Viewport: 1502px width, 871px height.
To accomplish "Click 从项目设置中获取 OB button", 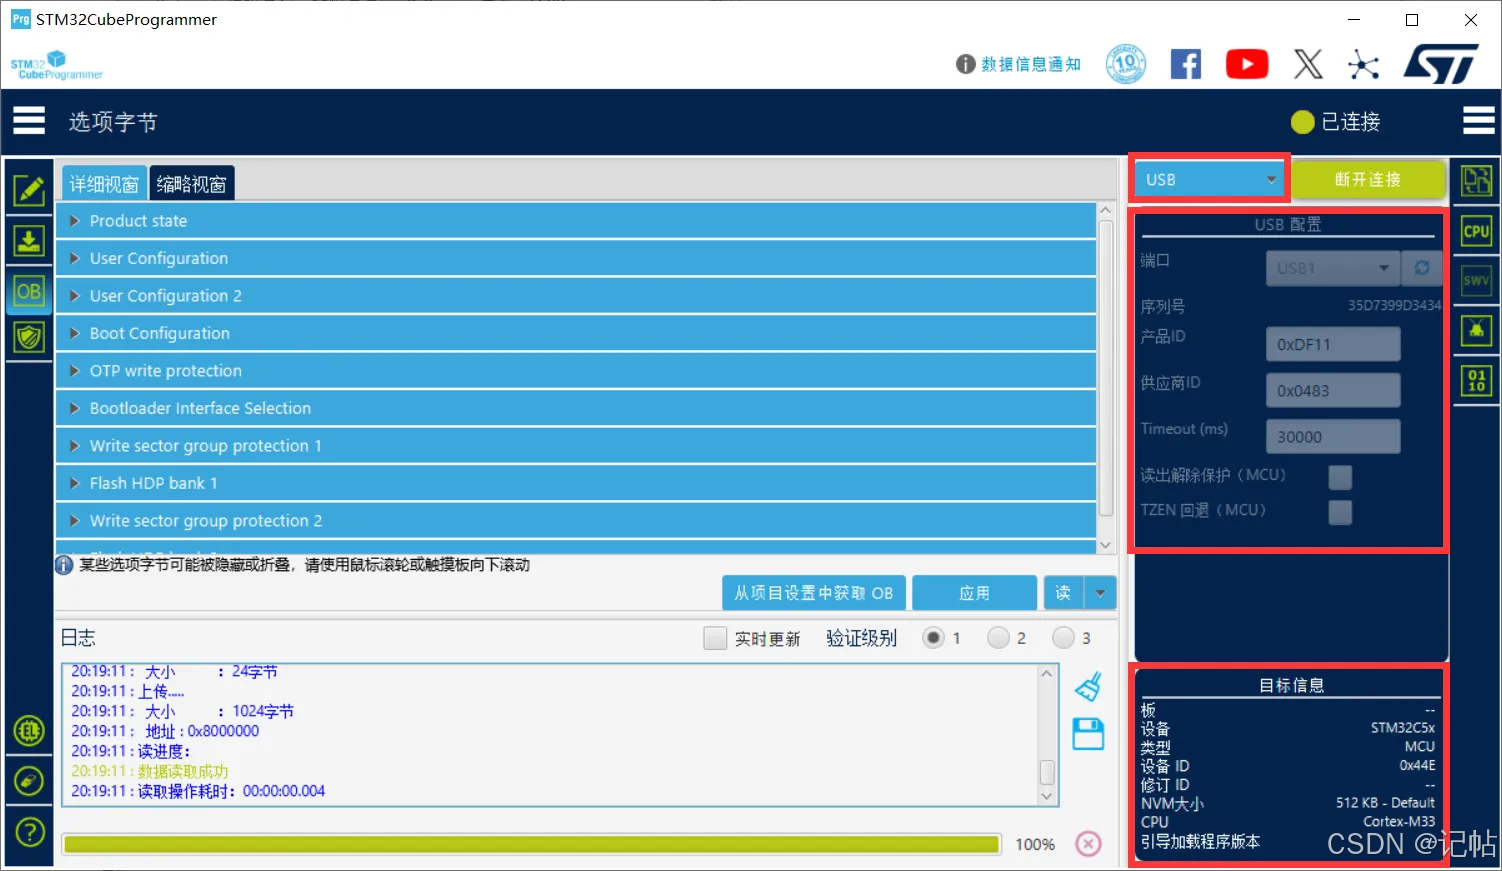I will (814, 593).
